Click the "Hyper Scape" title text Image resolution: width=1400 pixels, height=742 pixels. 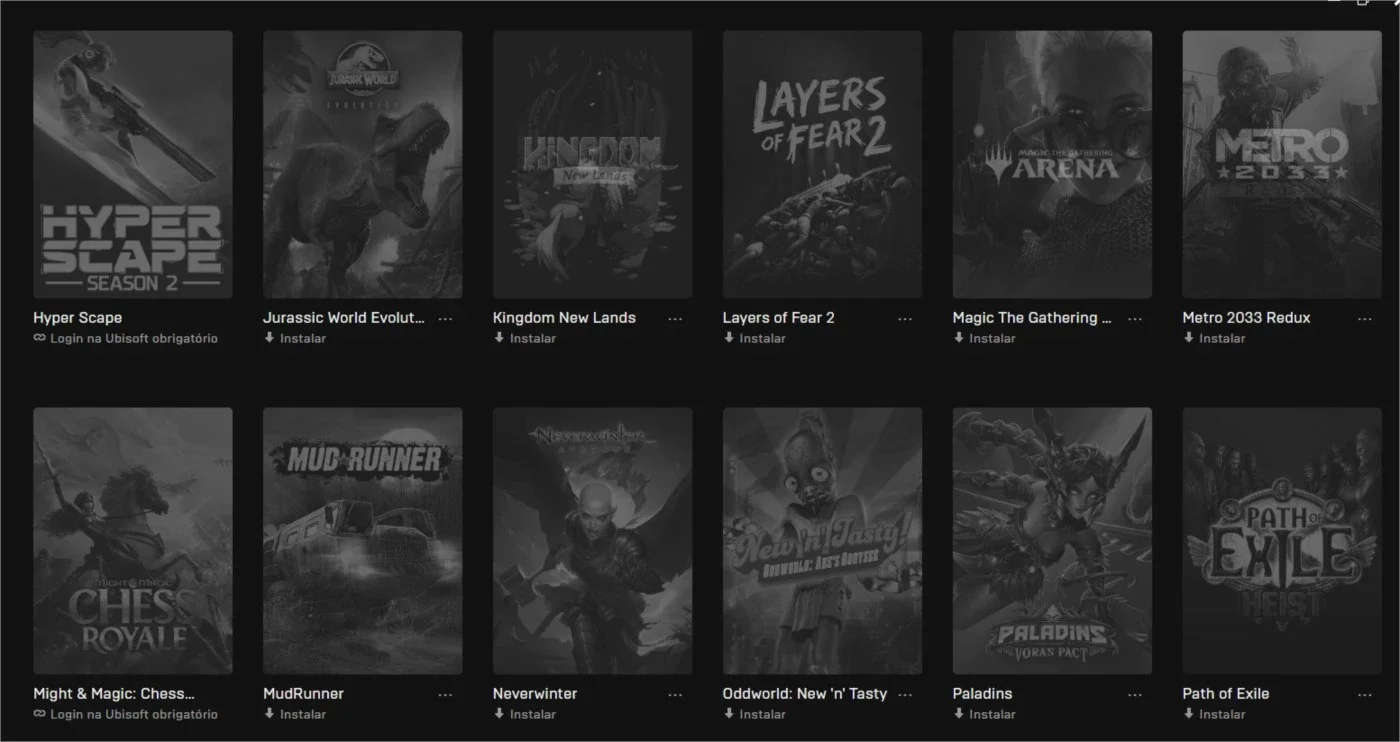tap(78, 318)
